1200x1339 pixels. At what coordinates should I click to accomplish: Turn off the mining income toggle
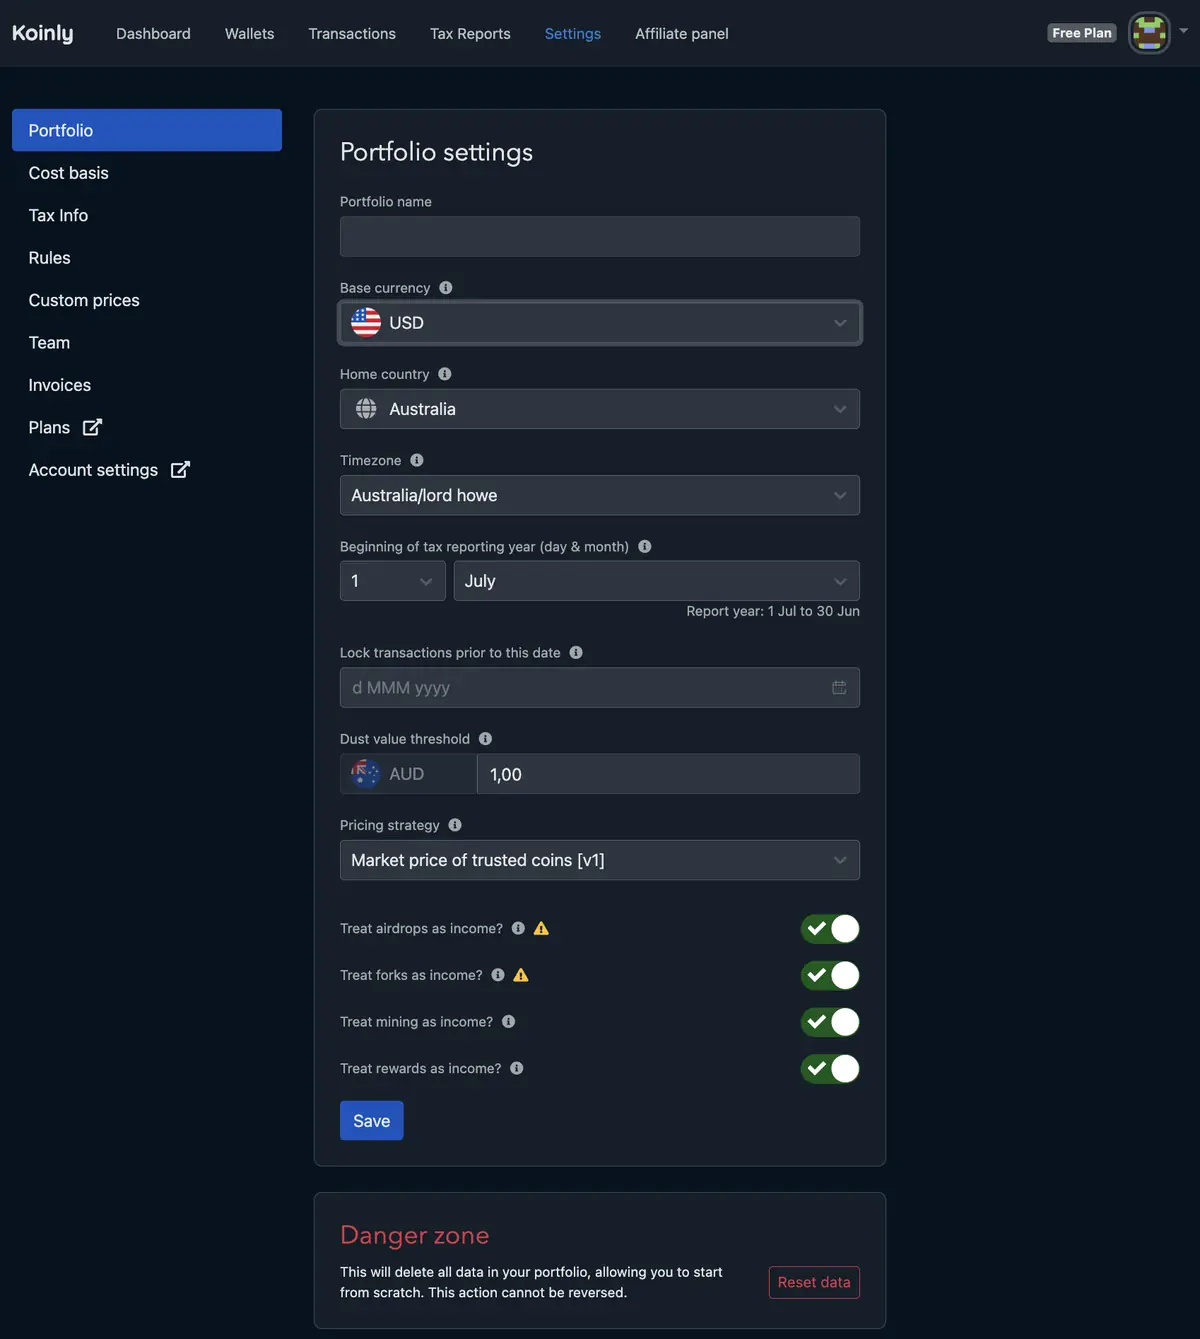click(829, 1022)
